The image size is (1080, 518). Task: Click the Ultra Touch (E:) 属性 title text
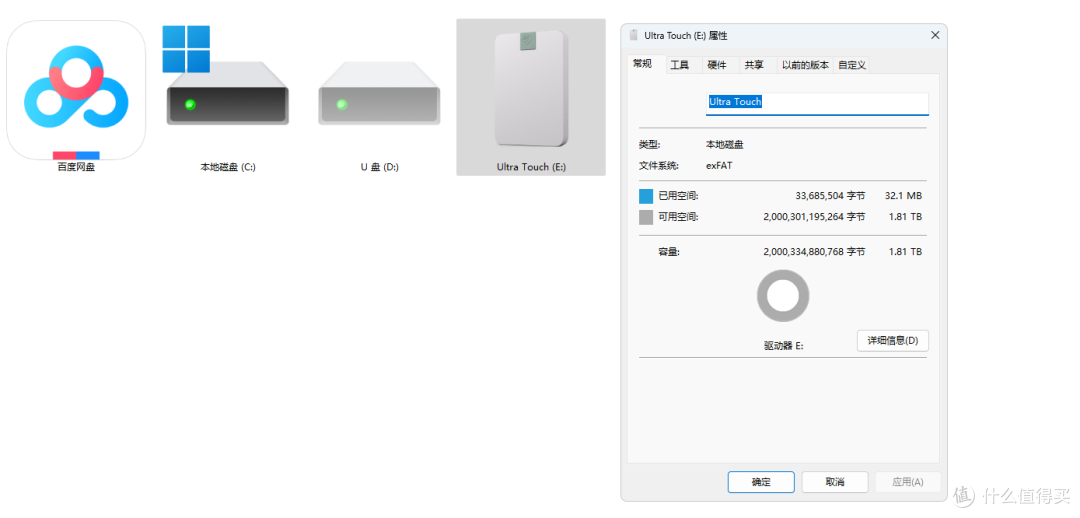coord(685,35)
